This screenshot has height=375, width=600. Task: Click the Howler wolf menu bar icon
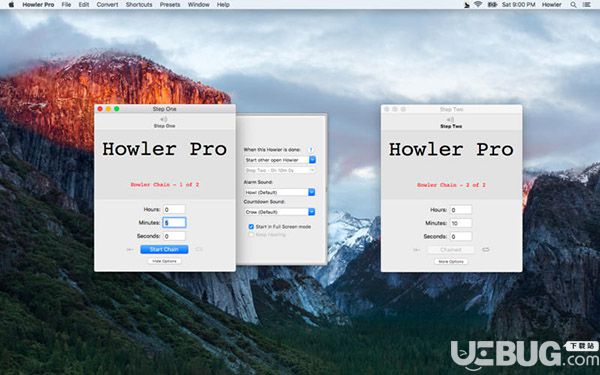[467, 5]
